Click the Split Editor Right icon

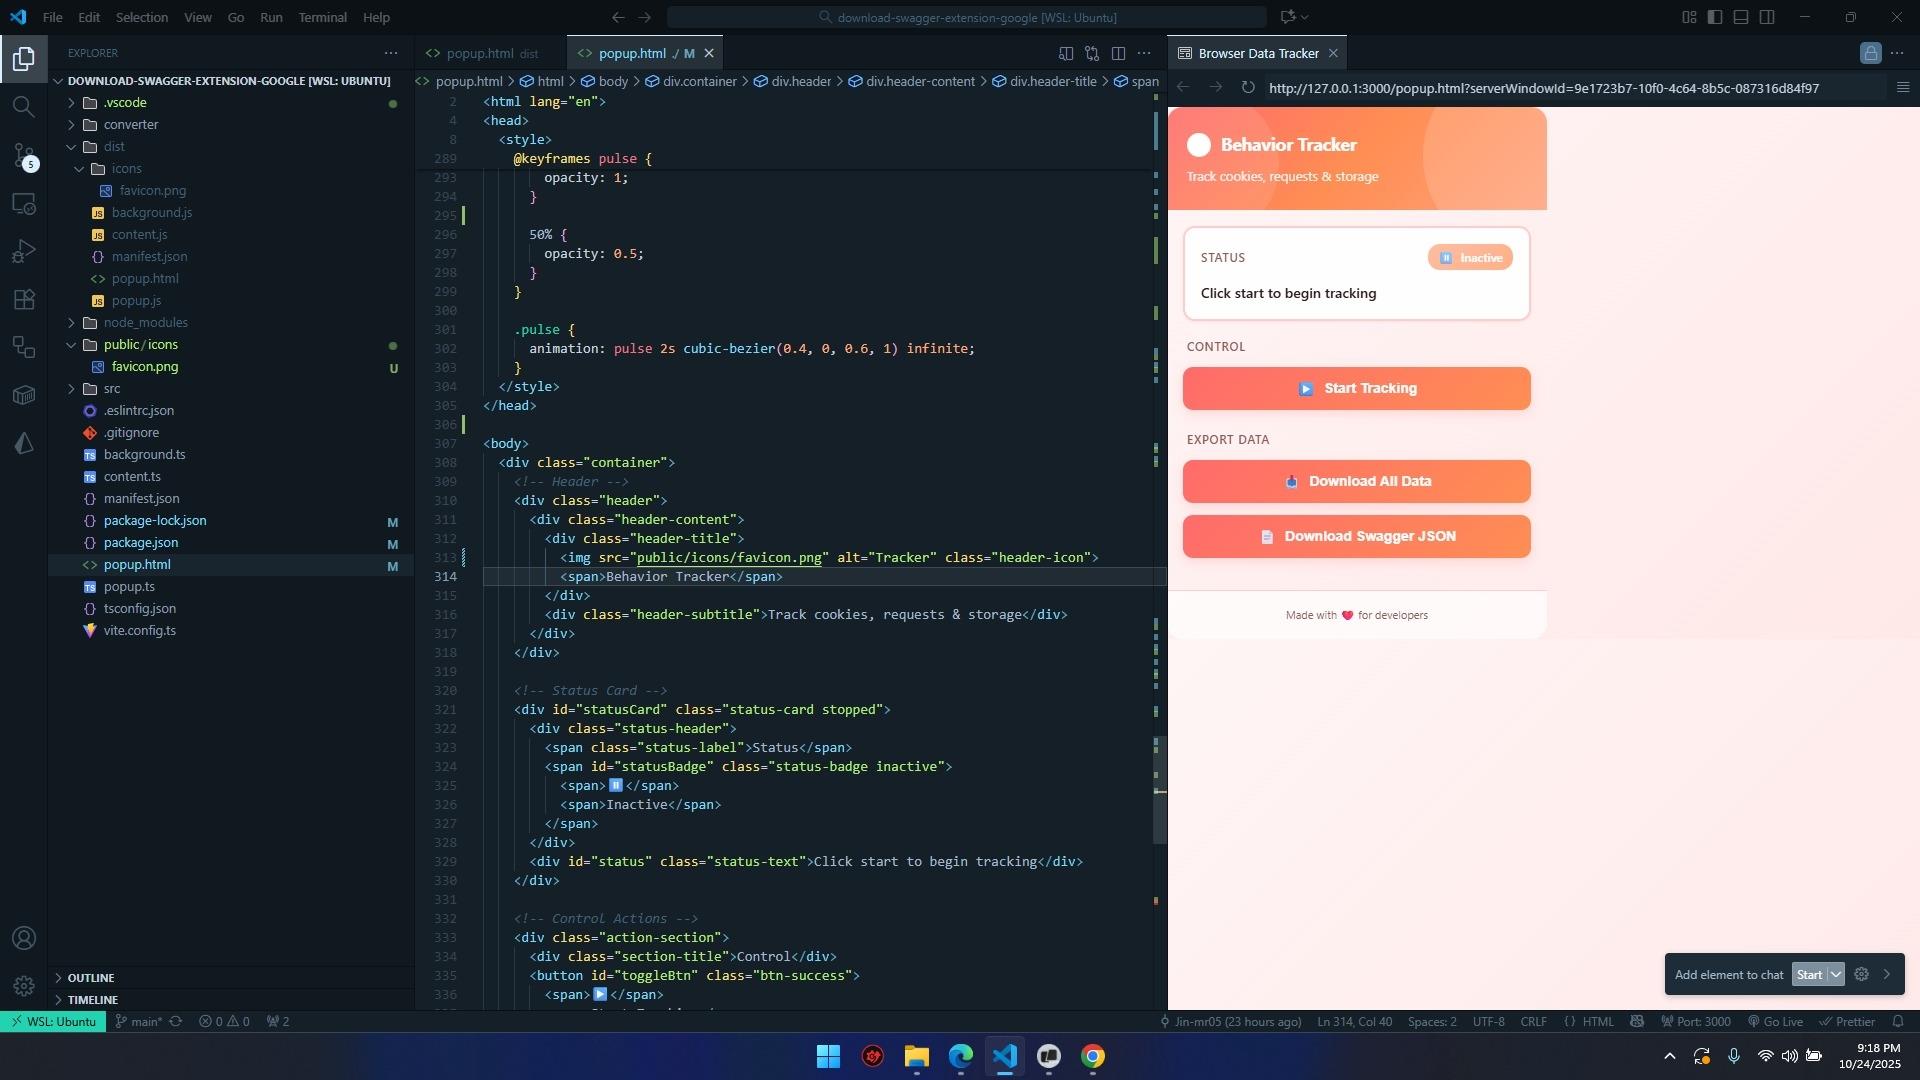tap(1118, 53)
